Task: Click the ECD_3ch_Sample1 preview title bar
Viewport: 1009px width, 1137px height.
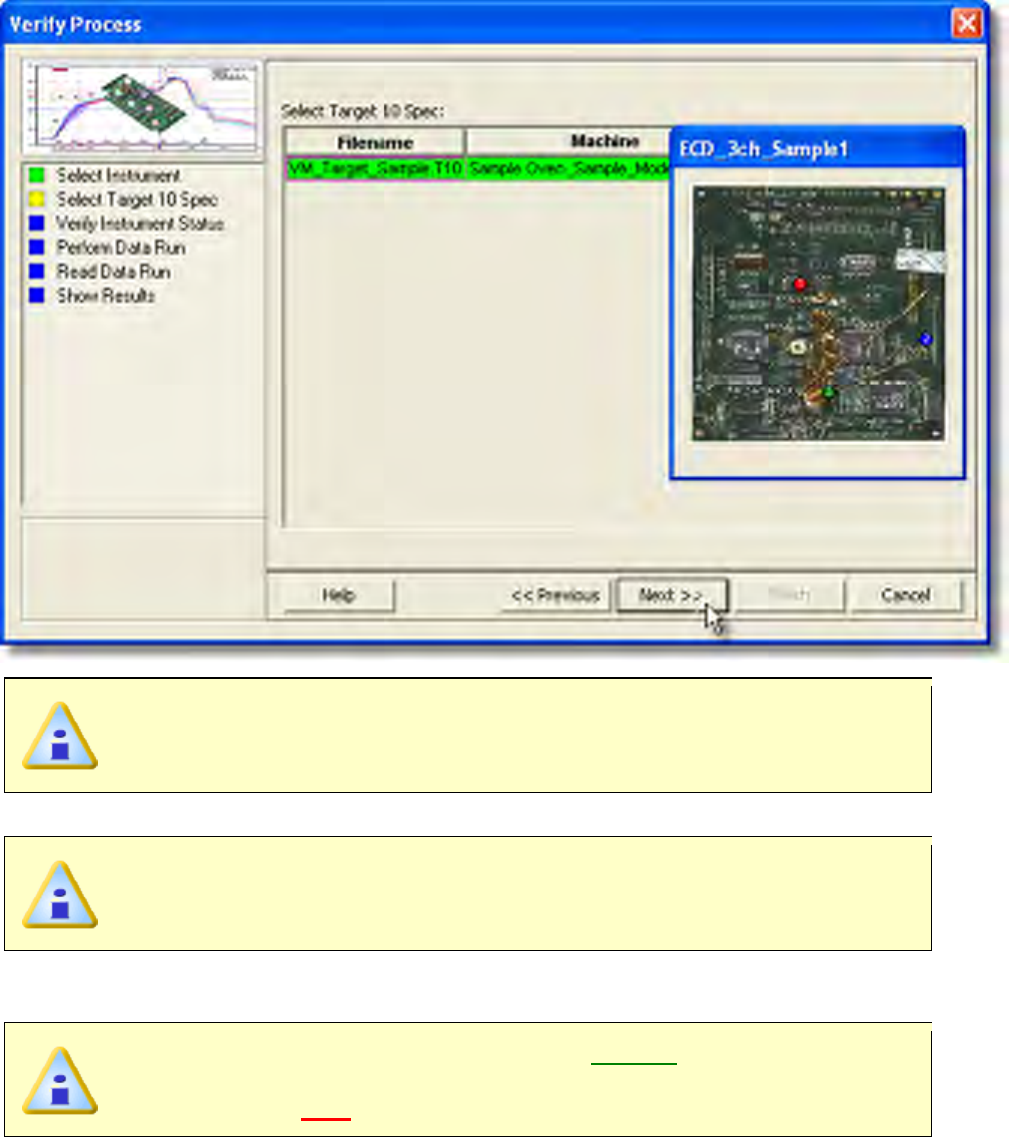Action: [x=818, y=149]
